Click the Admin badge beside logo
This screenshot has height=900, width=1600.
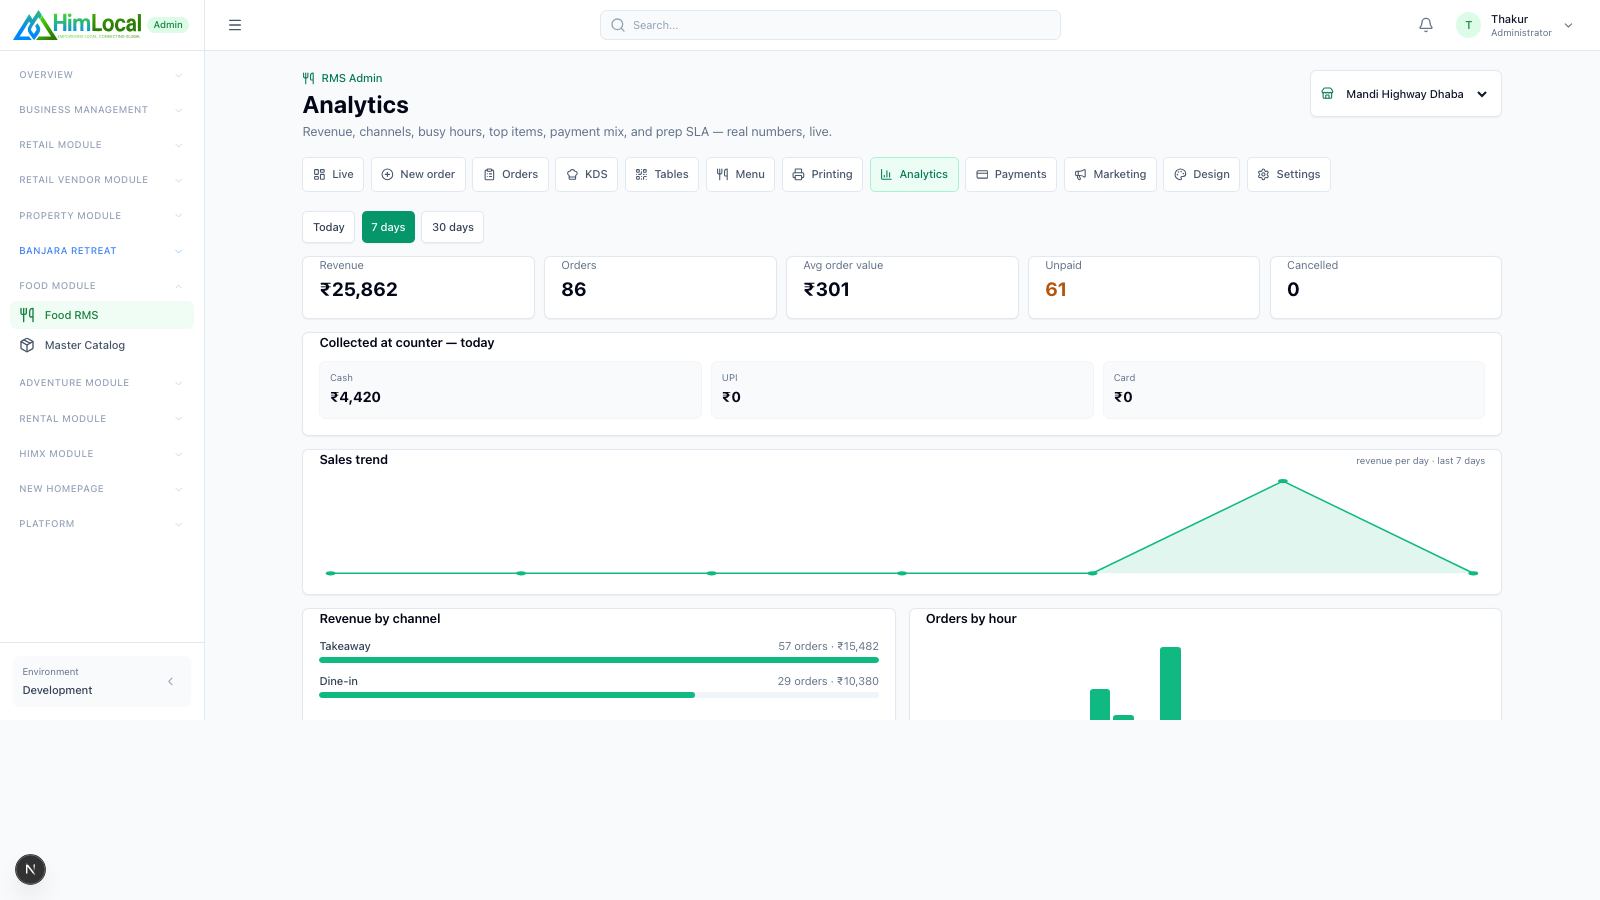(168, 25)
